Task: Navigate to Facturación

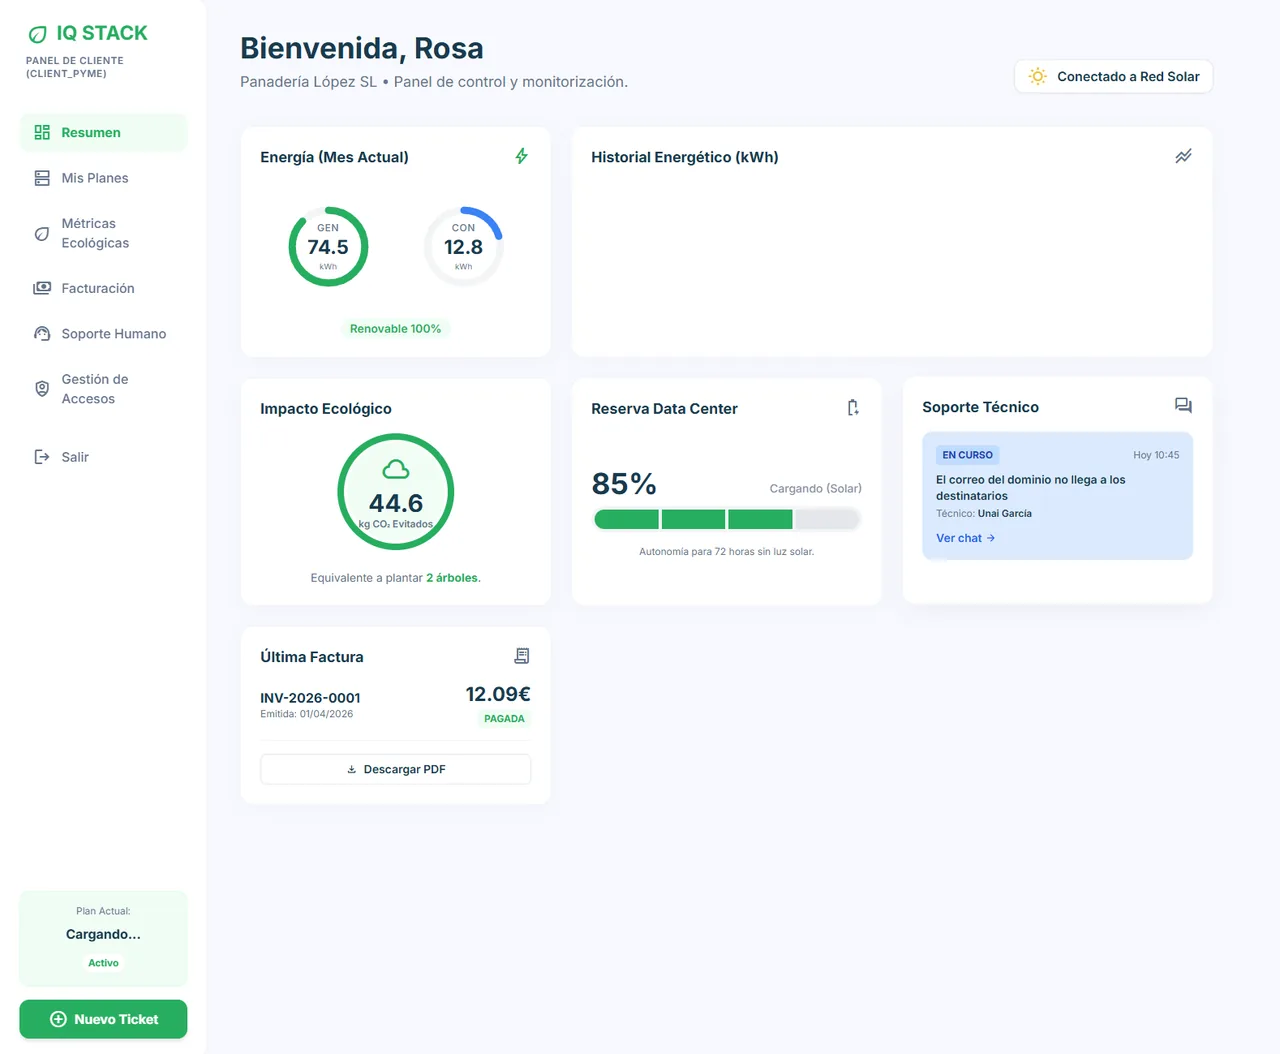Action: [x=103, y=288]
